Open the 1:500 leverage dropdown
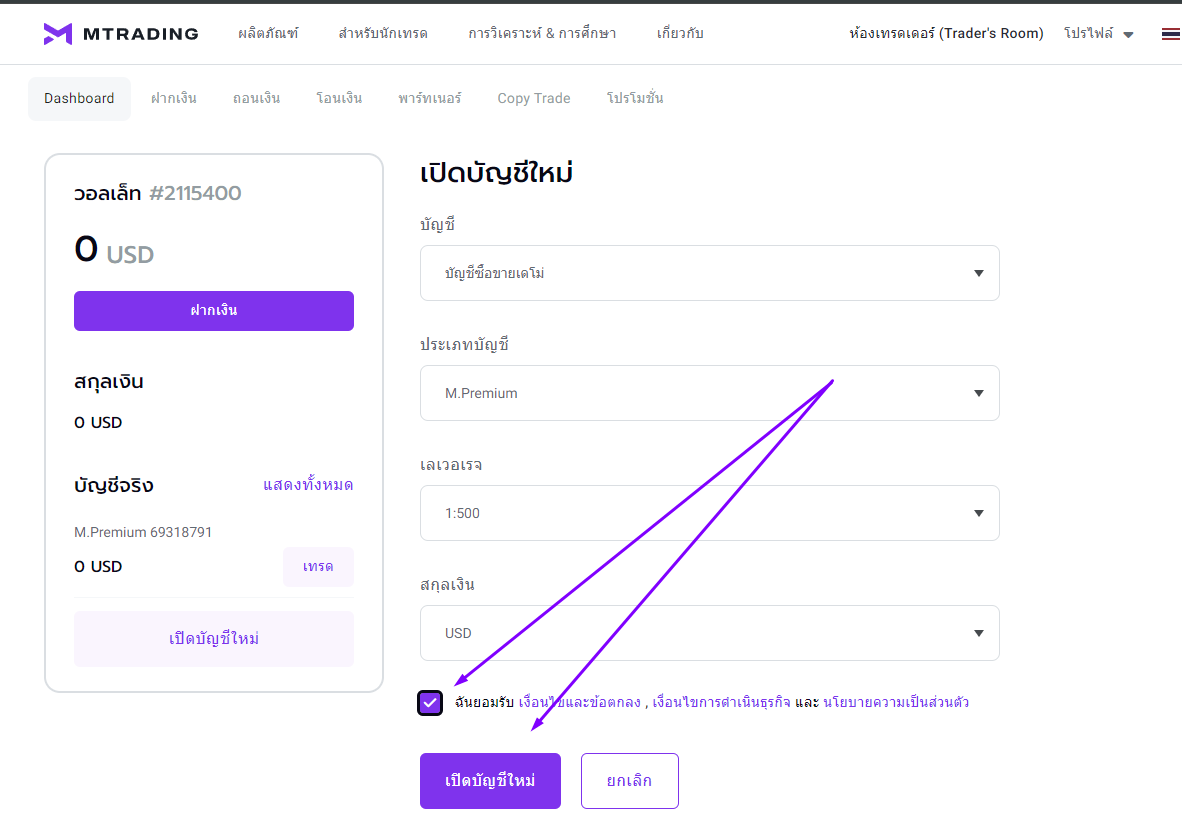Viewport: 1182px width, 831px height. [709, 513]
